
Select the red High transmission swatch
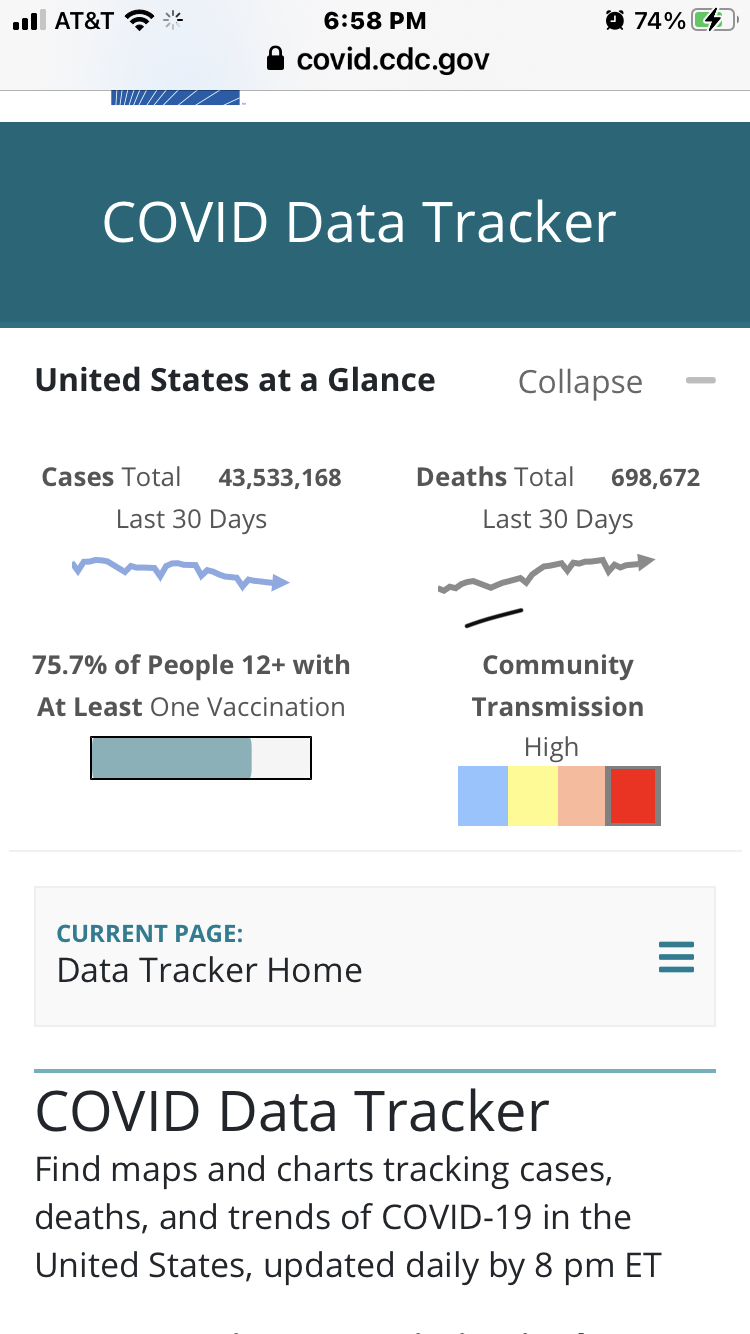click(x=633, y=796)
